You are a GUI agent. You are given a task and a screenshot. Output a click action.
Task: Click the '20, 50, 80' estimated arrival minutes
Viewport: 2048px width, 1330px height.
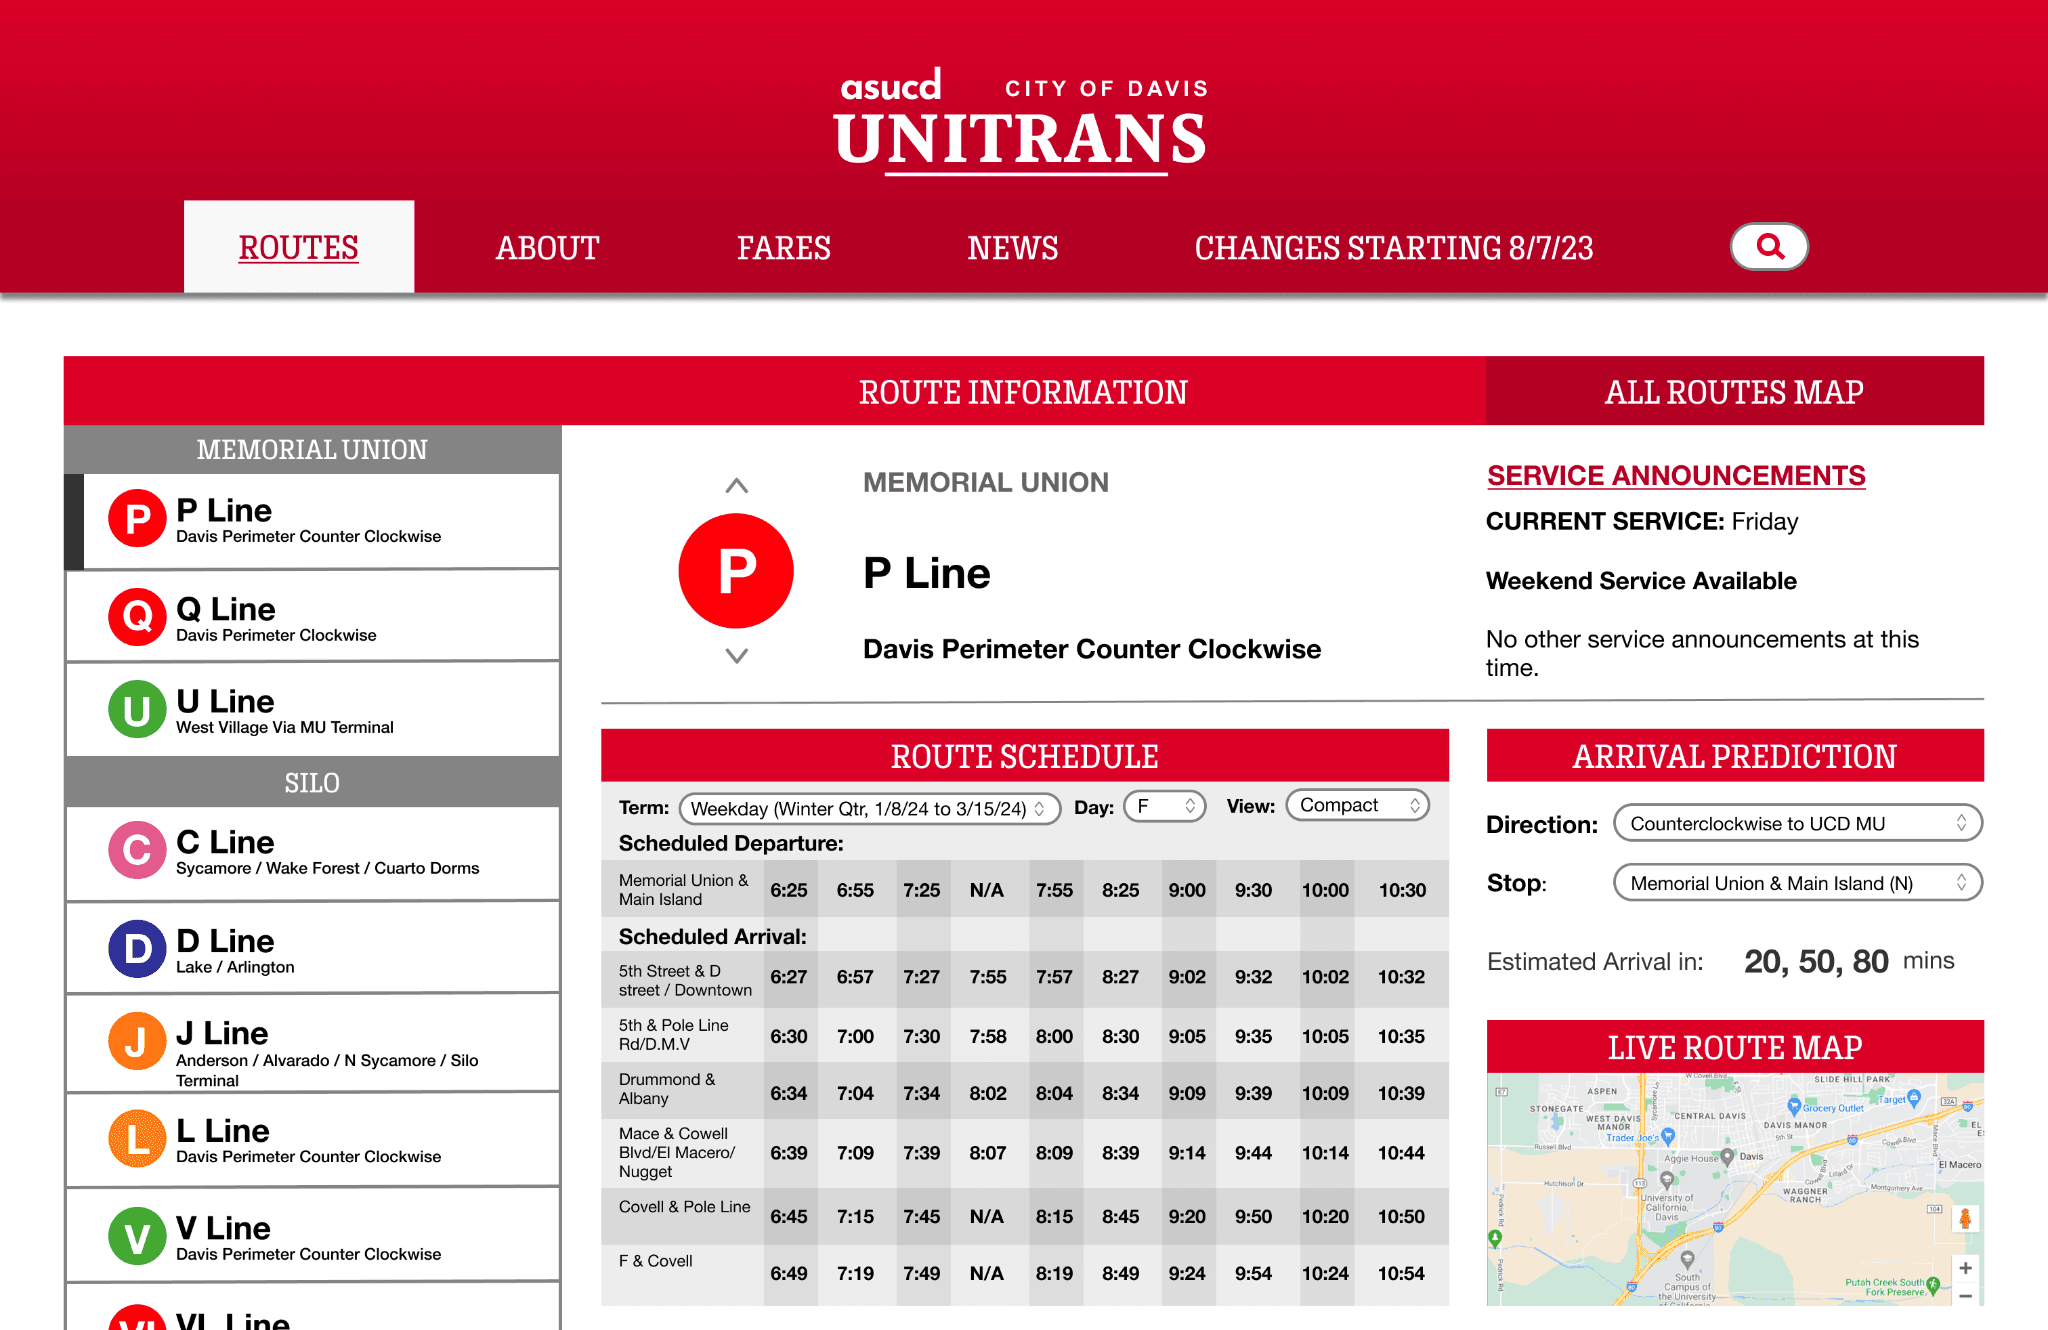(1816, 961)
